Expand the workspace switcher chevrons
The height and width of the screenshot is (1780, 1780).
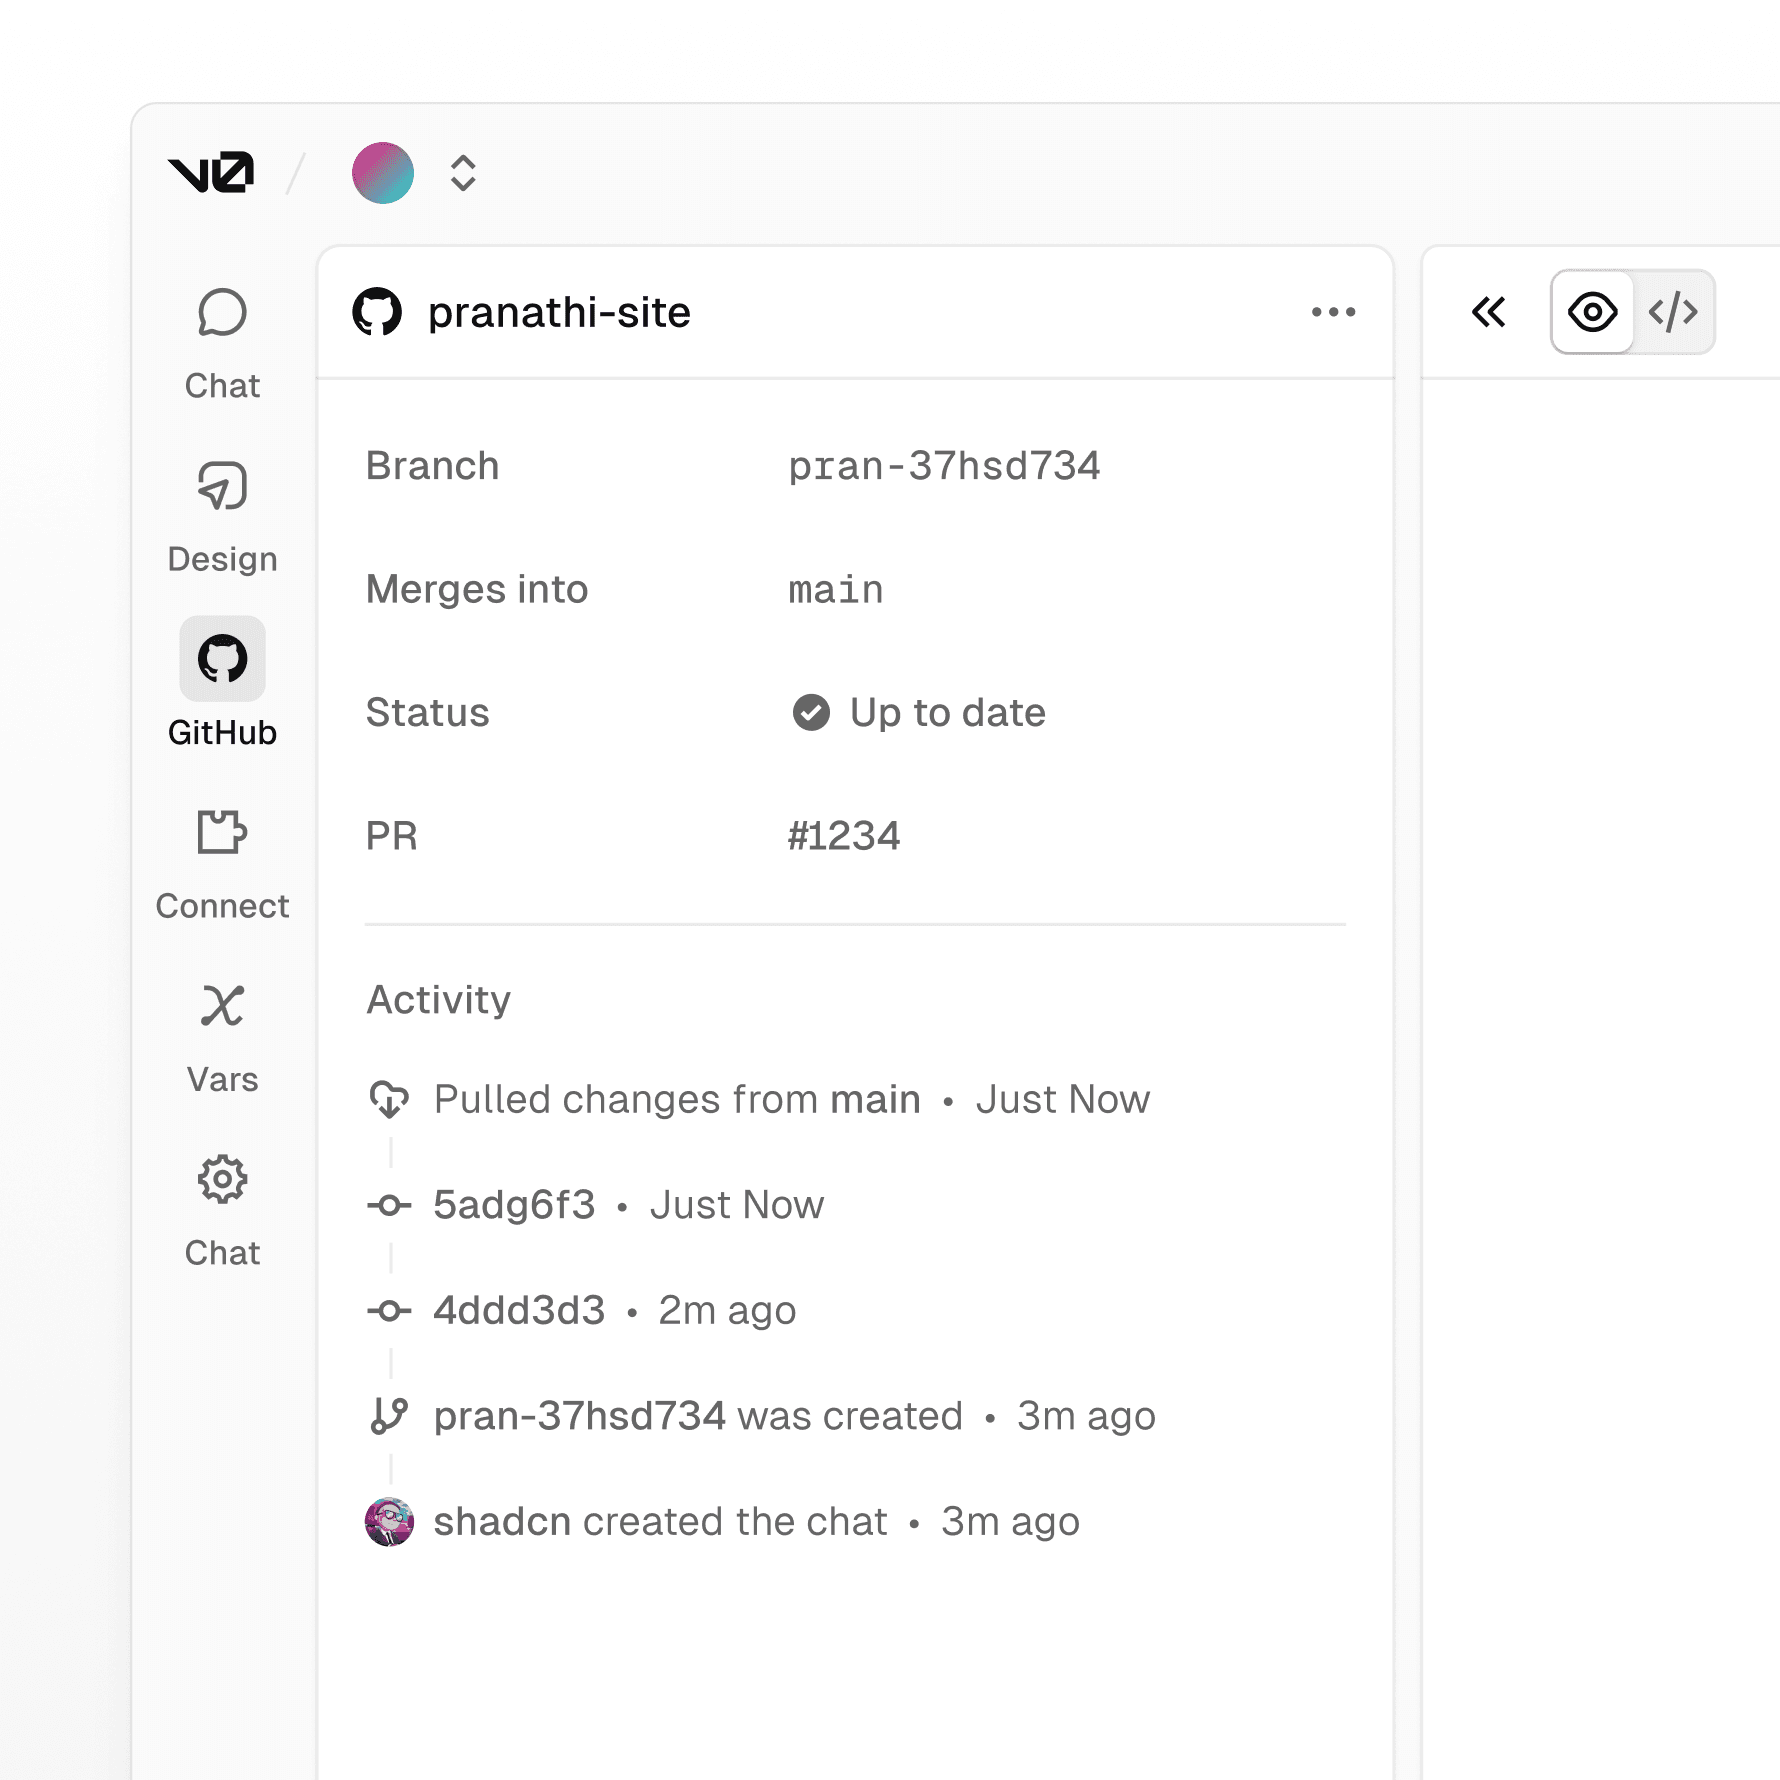click(463, 173)
